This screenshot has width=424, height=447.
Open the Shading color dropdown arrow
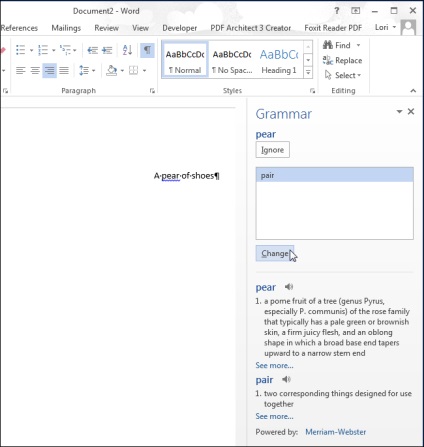tap(122, 71)
